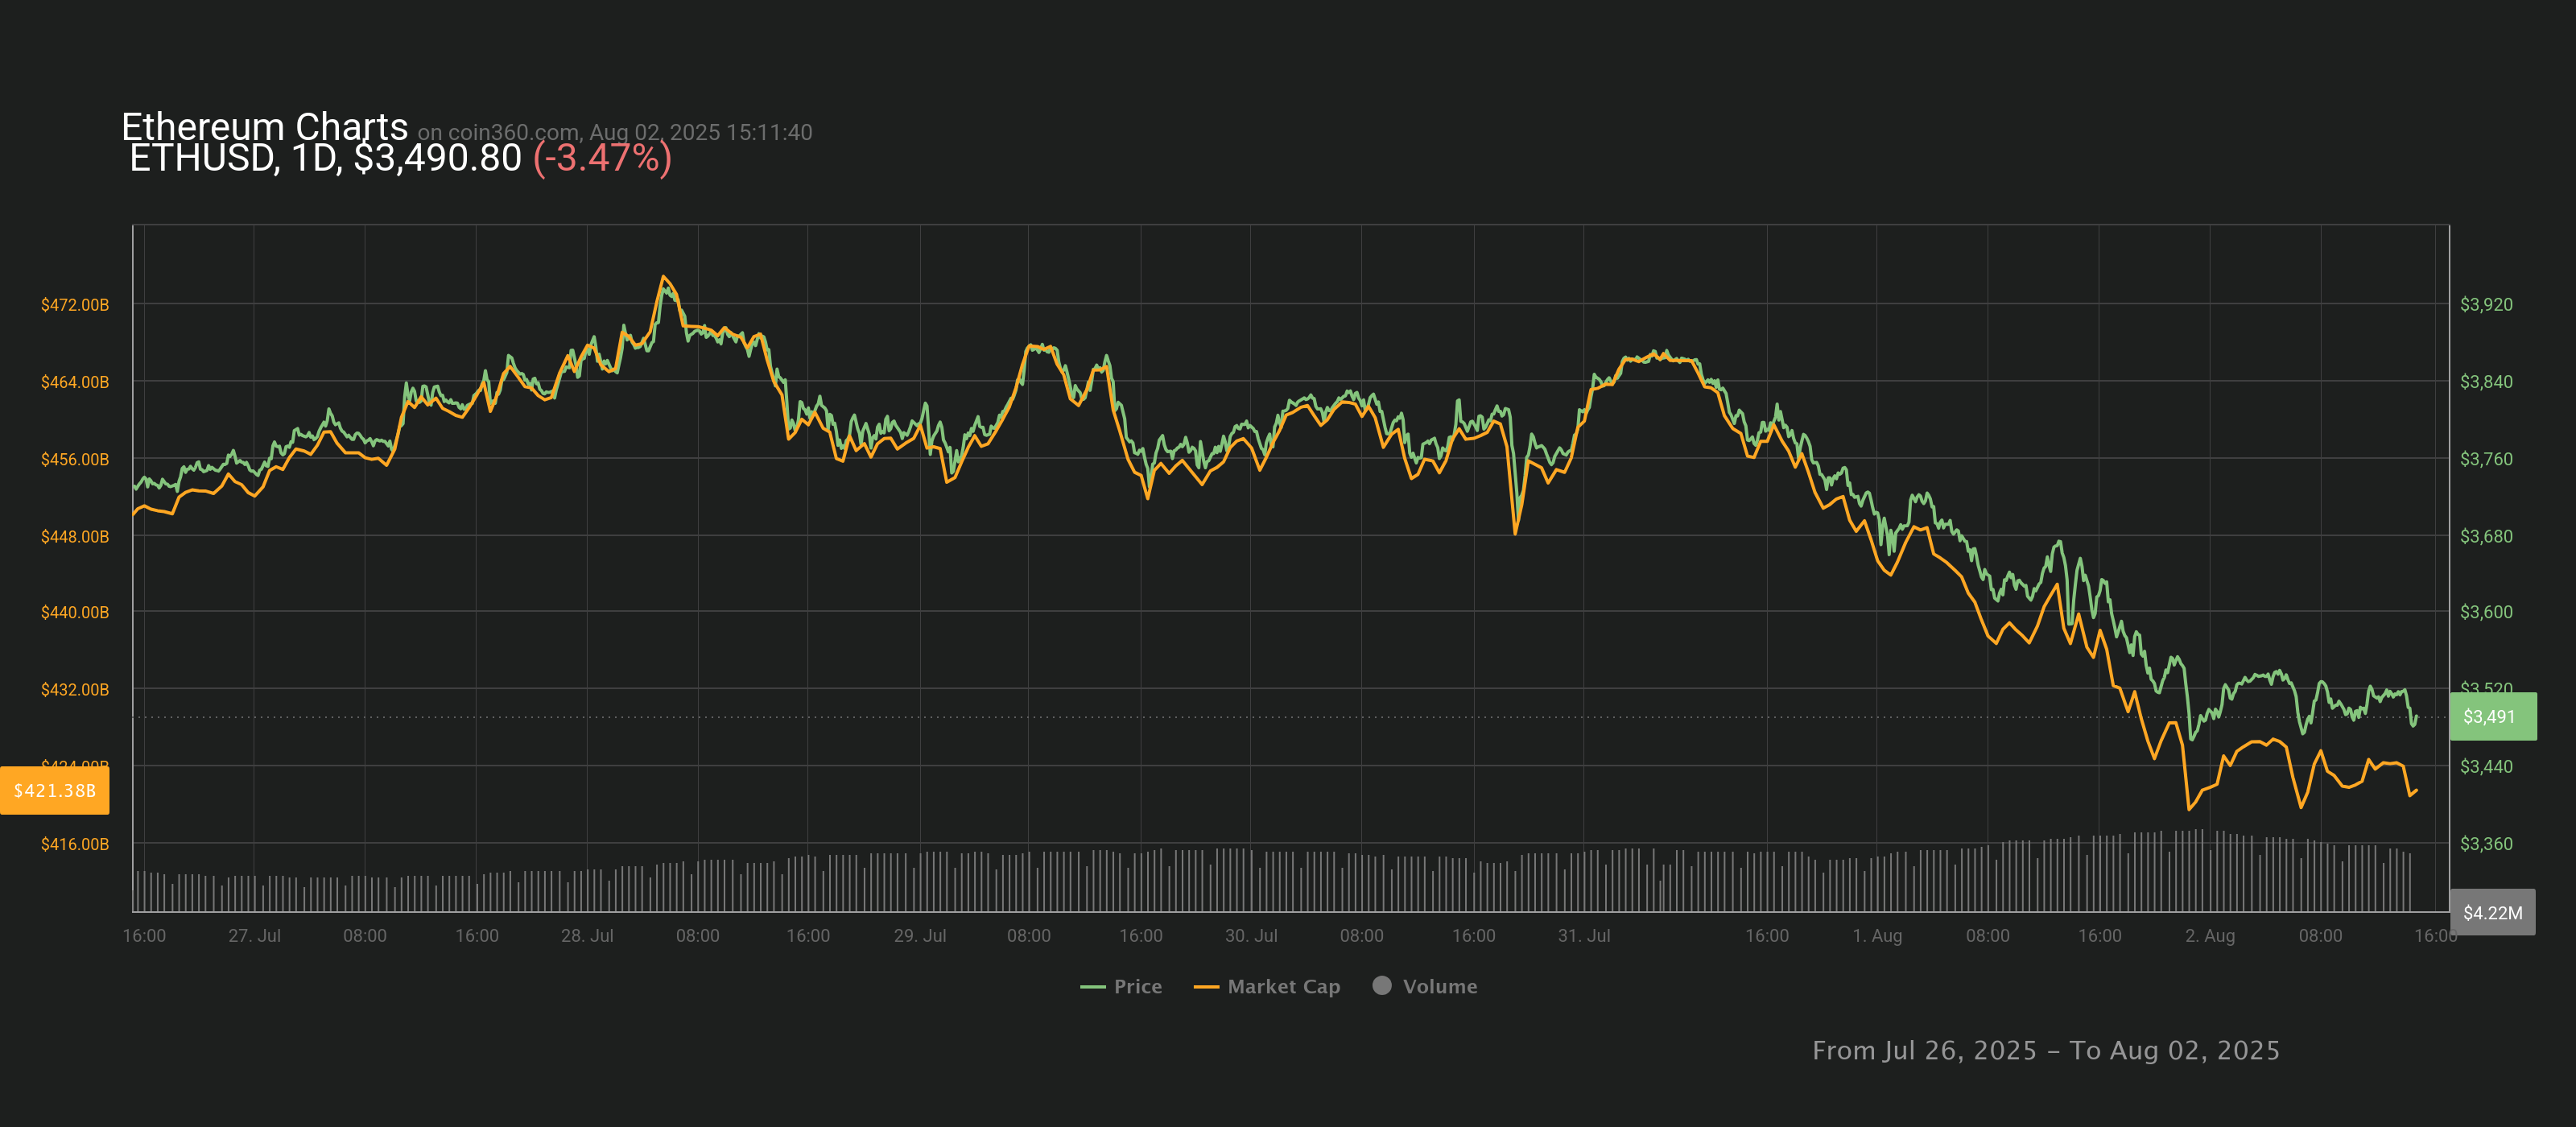
Task: Click the $464.00B market cap axis label
Action: pos(75,382)
